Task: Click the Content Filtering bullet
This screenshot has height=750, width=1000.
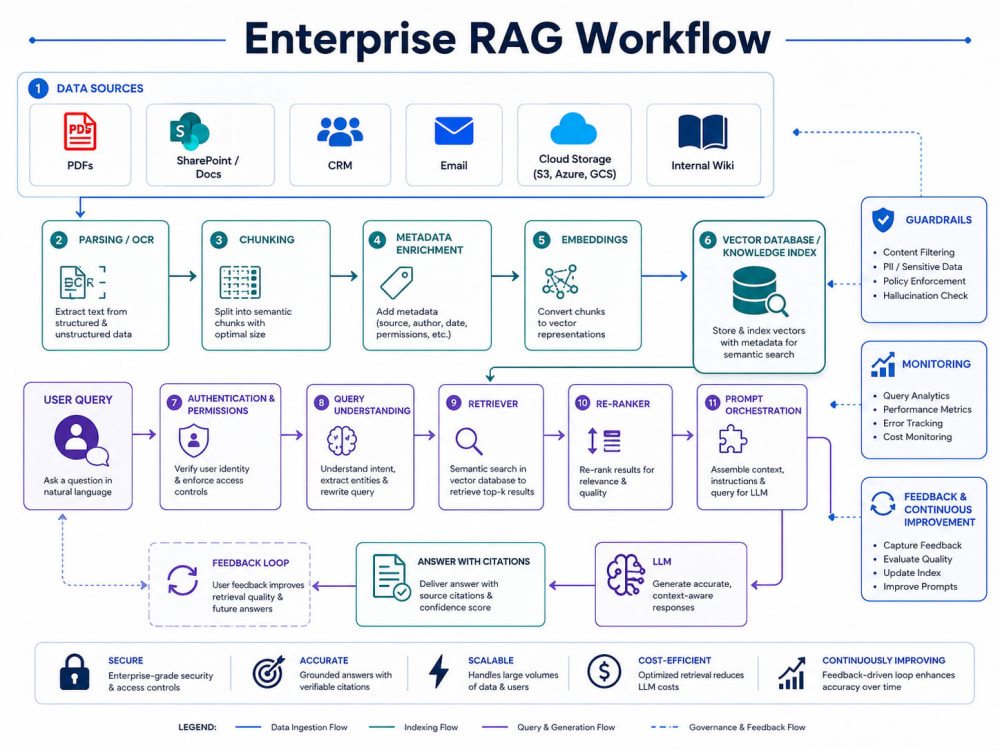Action: click(918, 253)
